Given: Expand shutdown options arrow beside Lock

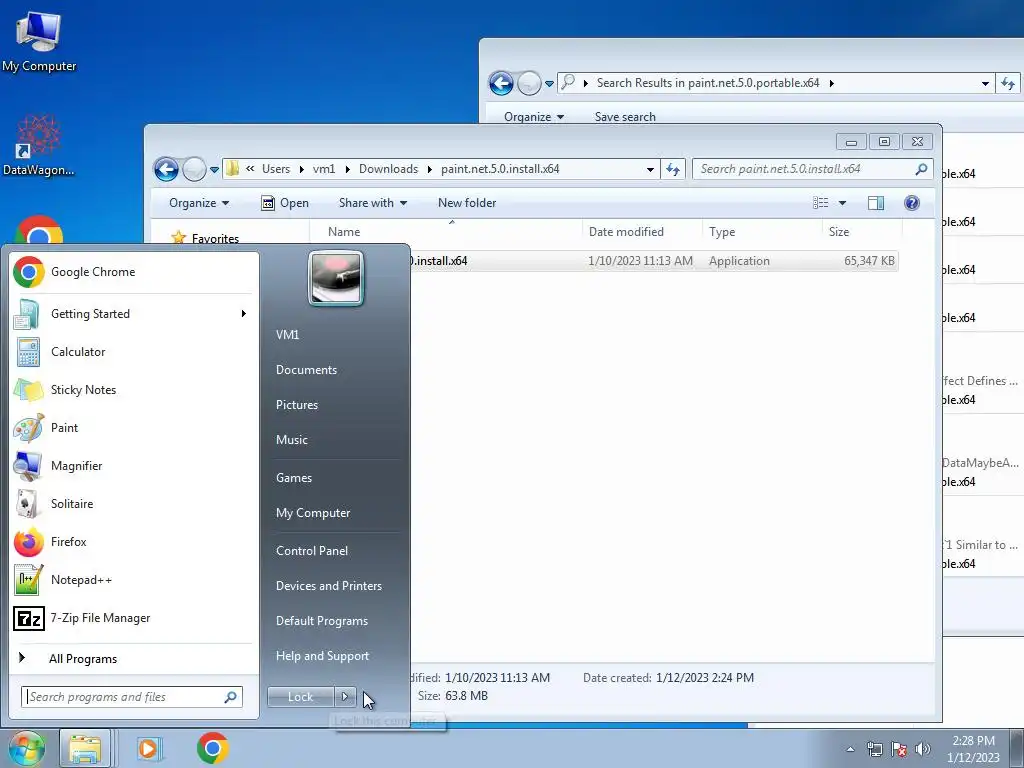Looking at the screenshot, I should tap(345, 697).
